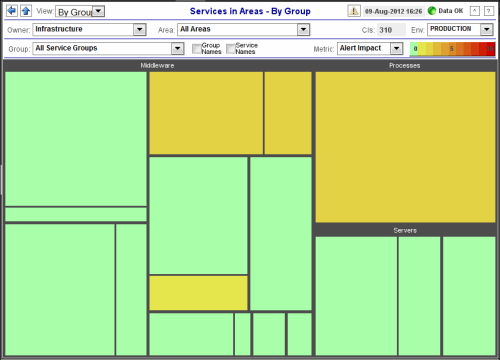Viewport: 500px width, 360px height.
Task: Enable the Service Names checkbox
Action: pyautogui.click(x=231, y=49)
